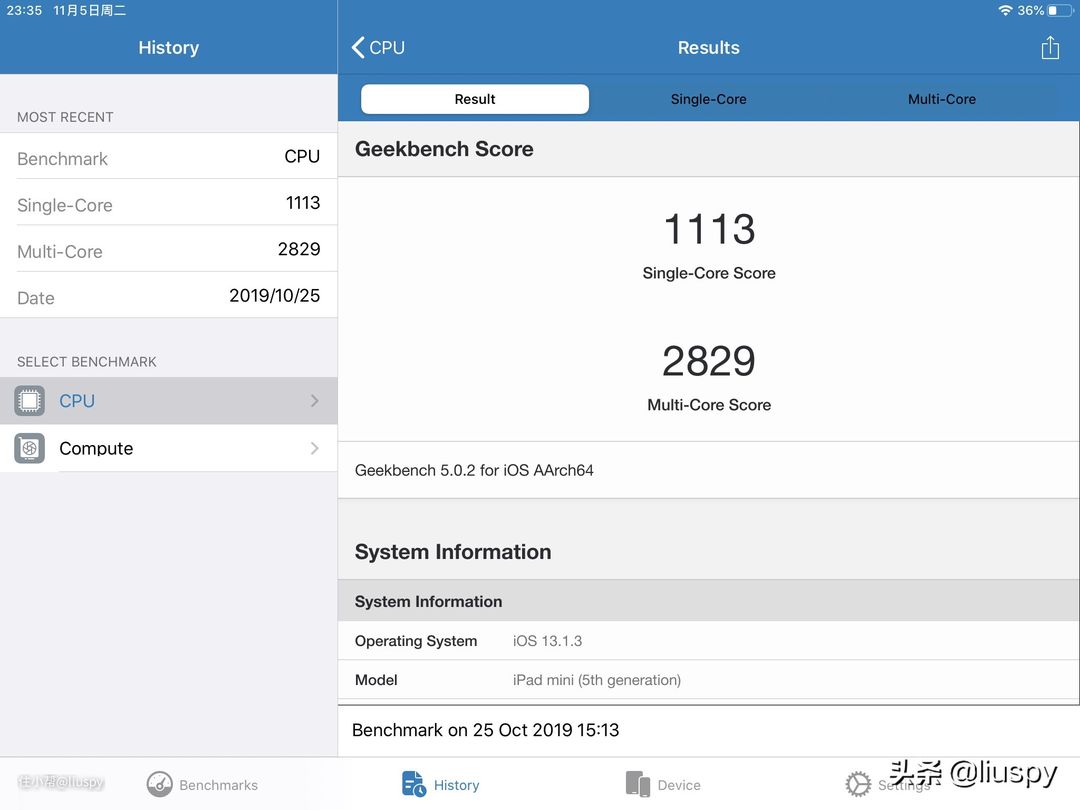The image size is (1080, 810).
Task: Tap the back chevron next to CPU
Action: click(358, 48)
